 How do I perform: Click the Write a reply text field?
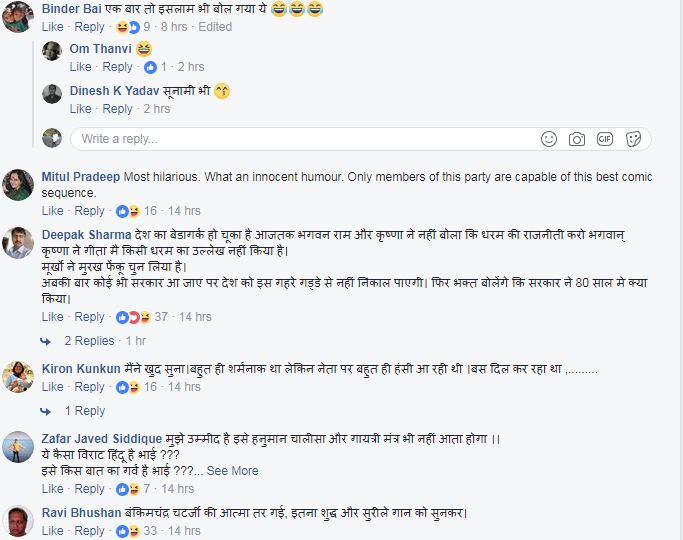click(300, 139)
